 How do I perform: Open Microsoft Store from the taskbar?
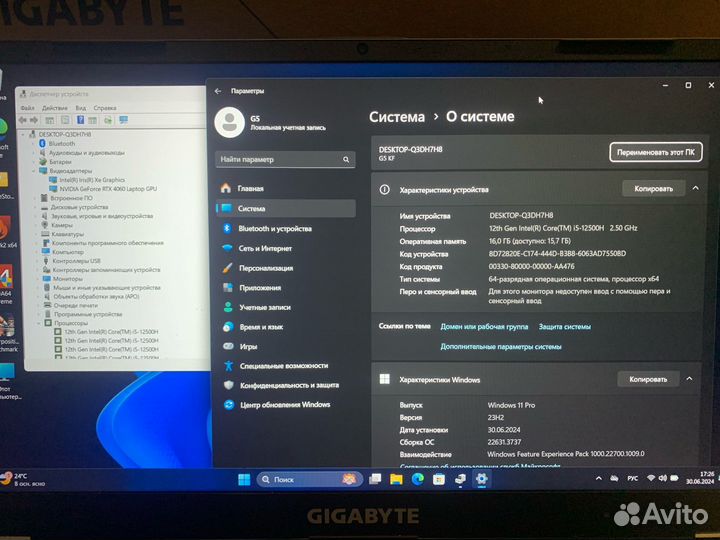439,479
